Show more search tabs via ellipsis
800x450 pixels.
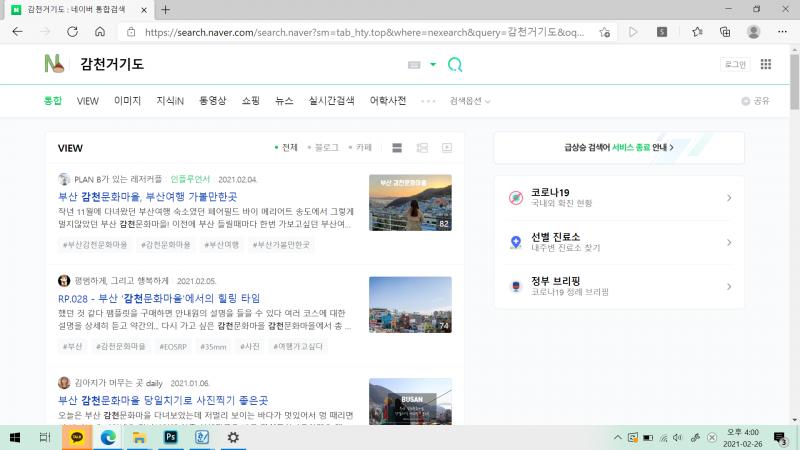pyautogui.click(x=428, y=101)
